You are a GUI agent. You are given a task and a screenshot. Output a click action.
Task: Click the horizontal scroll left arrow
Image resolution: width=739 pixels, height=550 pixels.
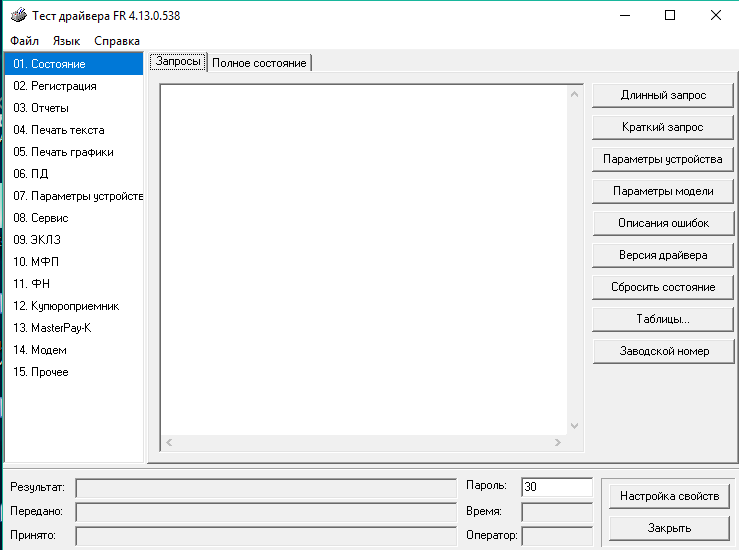(169, 443)
